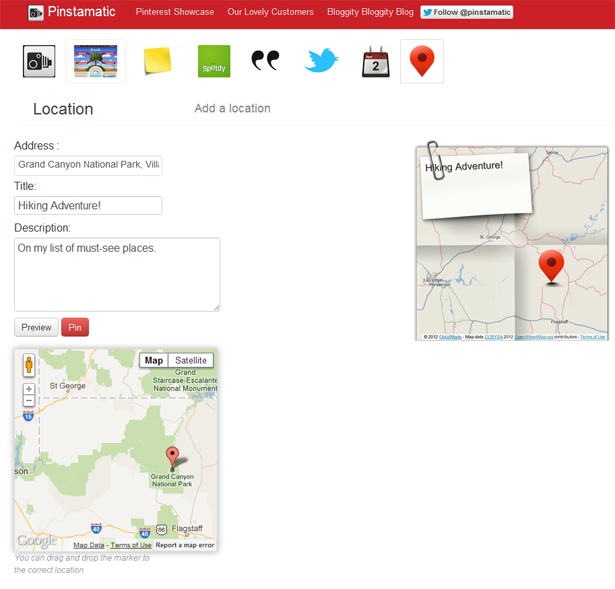
Task: Select the red location marker icon
Action: [x=422, y=61]
